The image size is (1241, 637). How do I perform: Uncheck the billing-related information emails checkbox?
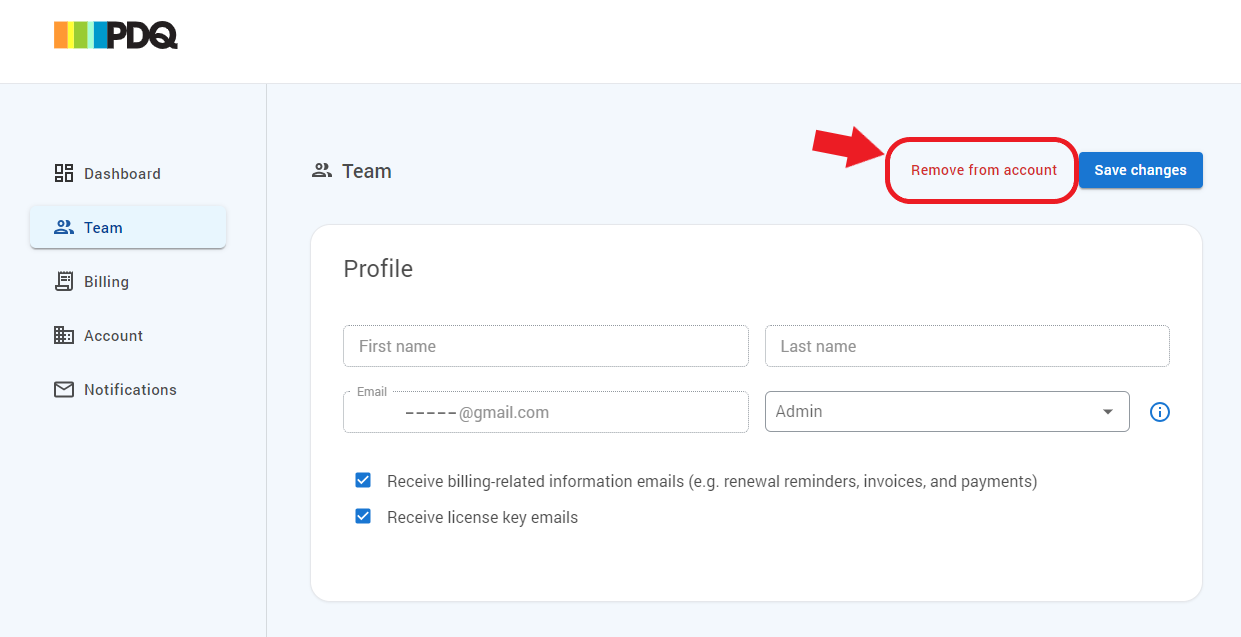[x=363, y=481]
